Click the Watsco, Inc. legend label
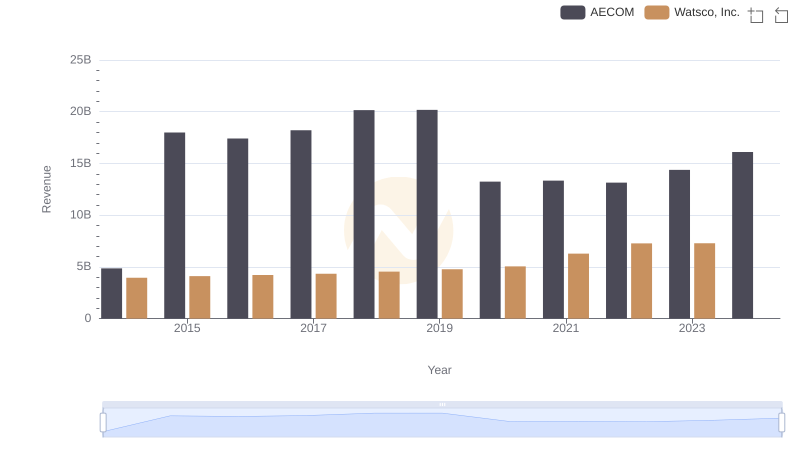The width and height of the screenshot is (800, 461). pyautogui.click(x=707, y=13)
